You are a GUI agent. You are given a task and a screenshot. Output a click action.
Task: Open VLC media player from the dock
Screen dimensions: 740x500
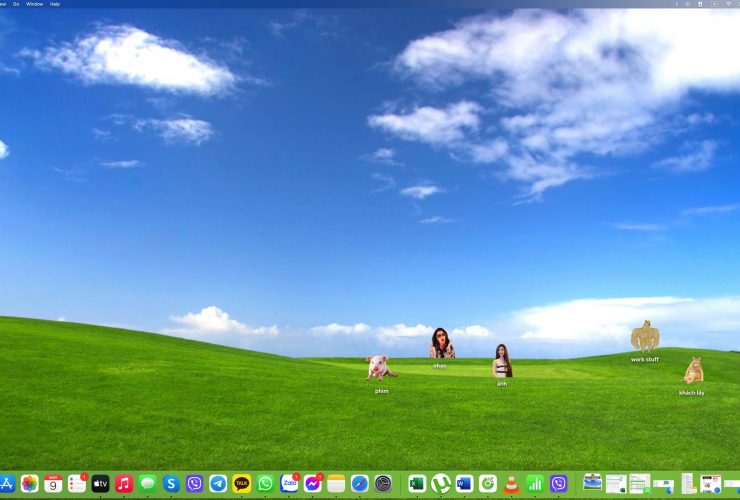(511, 484)
